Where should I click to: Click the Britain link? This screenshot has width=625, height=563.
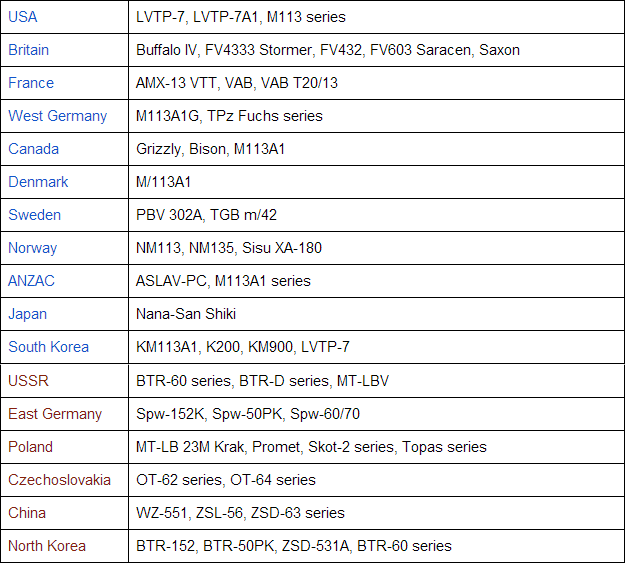(29, 50)
